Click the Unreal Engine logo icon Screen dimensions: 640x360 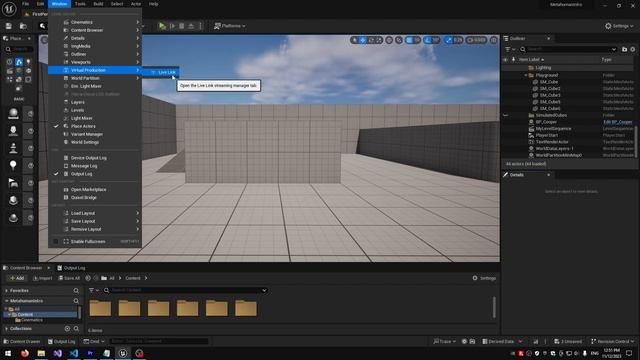tap(9, 8)
